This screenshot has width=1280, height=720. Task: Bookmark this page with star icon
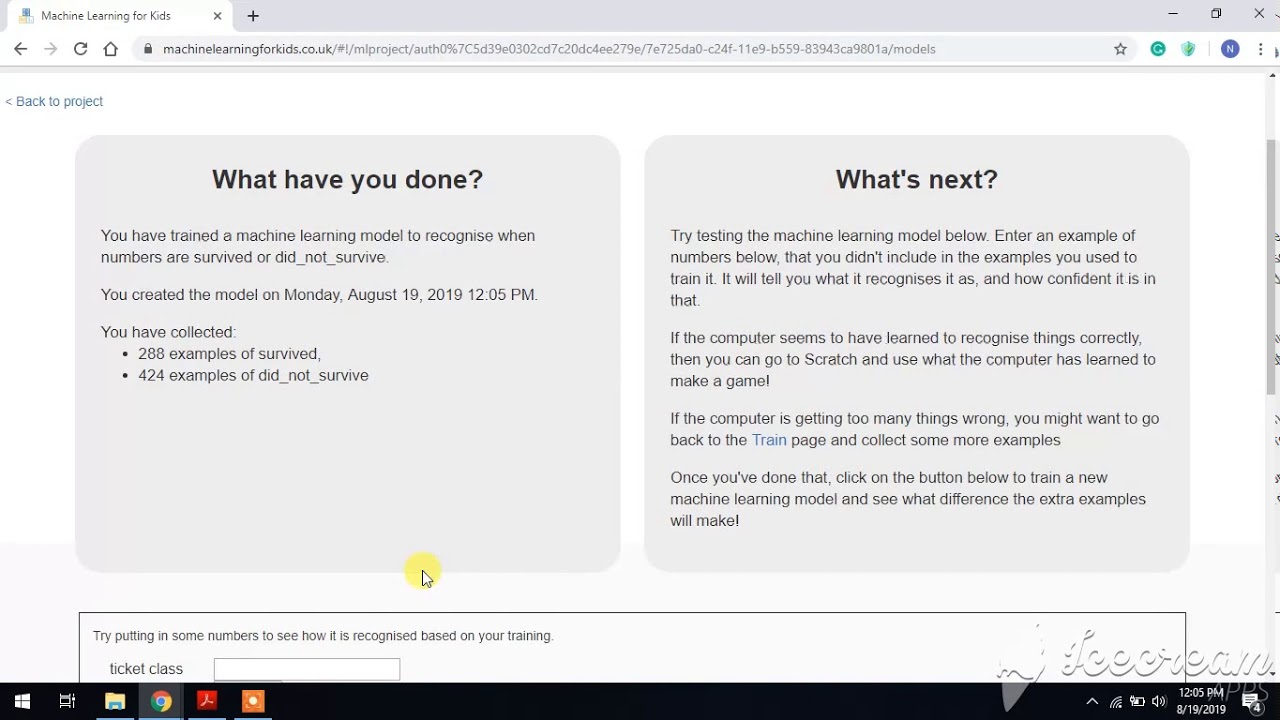(1120, 49)
